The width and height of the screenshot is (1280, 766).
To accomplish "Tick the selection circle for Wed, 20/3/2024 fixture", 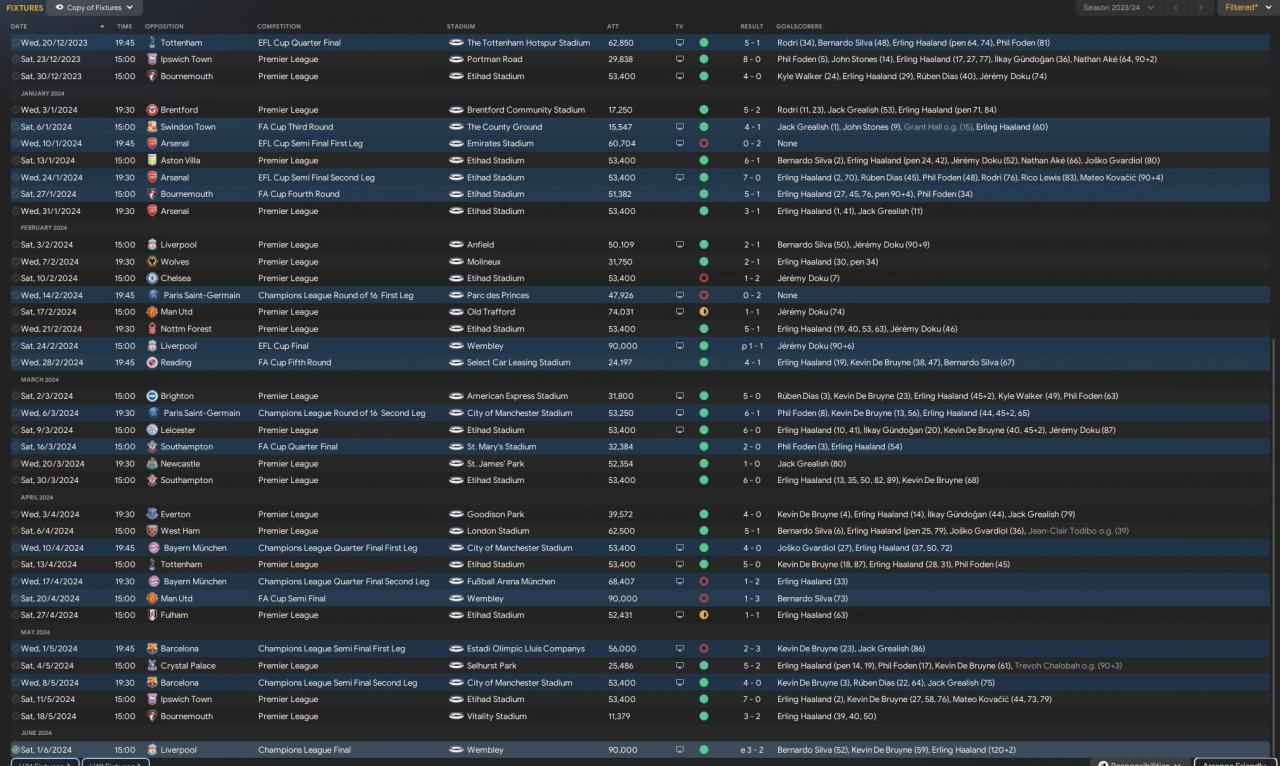I will tap(15, 464).
